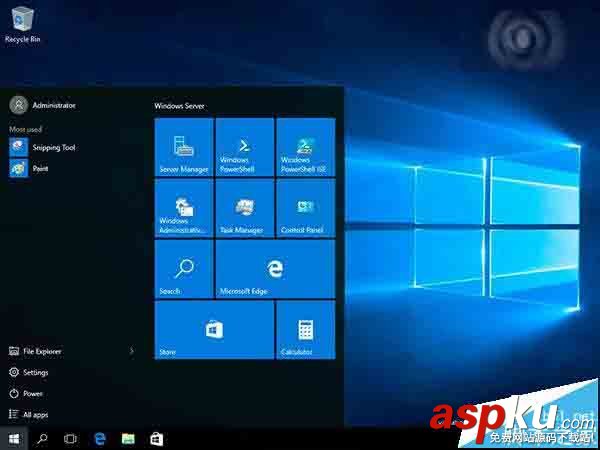Open Snipping Tool from Most used
Screen dimensions: 600x450
click(x=42, y=147)
